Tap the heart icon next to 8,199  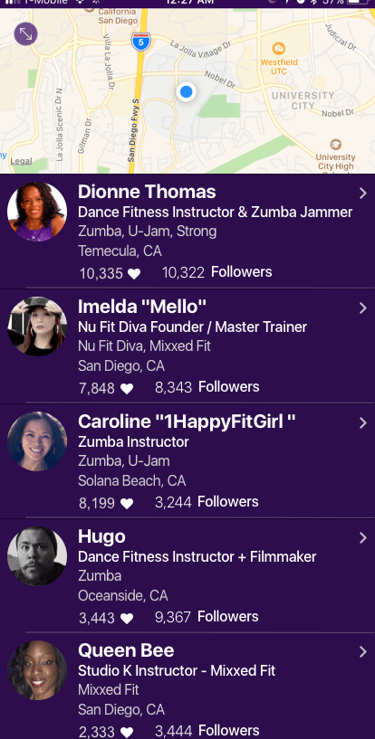click(127, 504)
